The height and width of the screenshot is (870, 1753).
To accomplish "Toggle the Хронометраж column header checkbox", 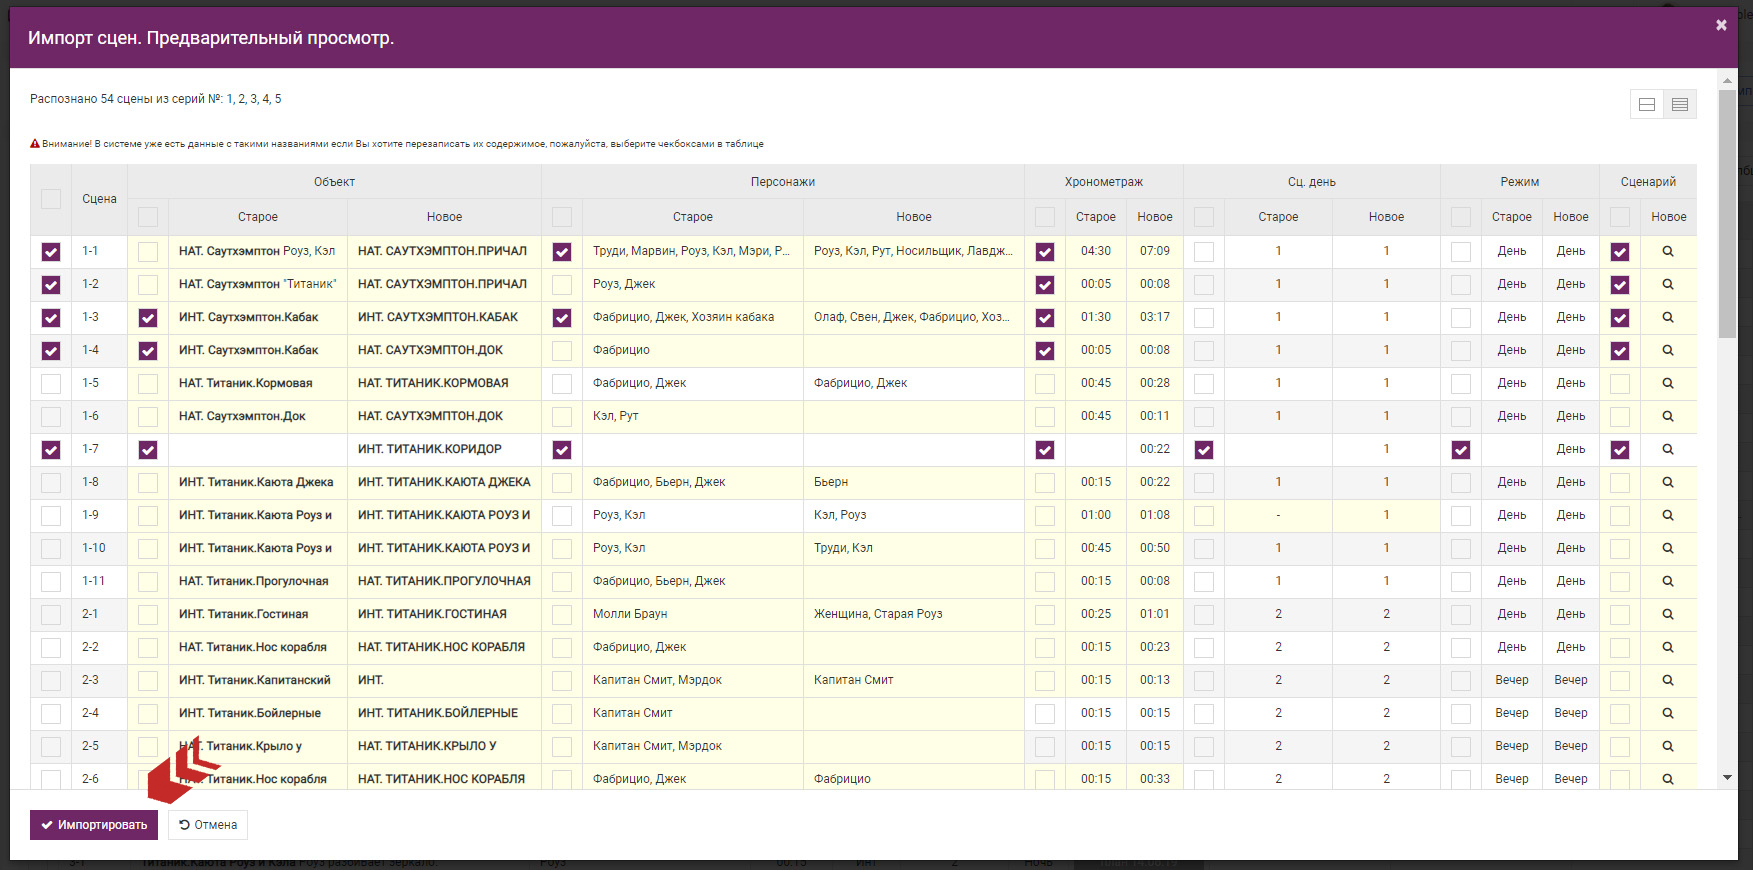I will pos(1045,217).
